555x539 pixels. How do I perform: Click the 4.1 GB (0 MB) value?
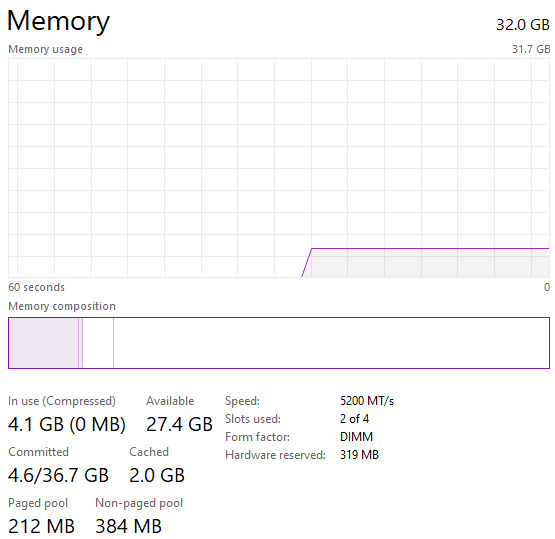coord(67,424)
